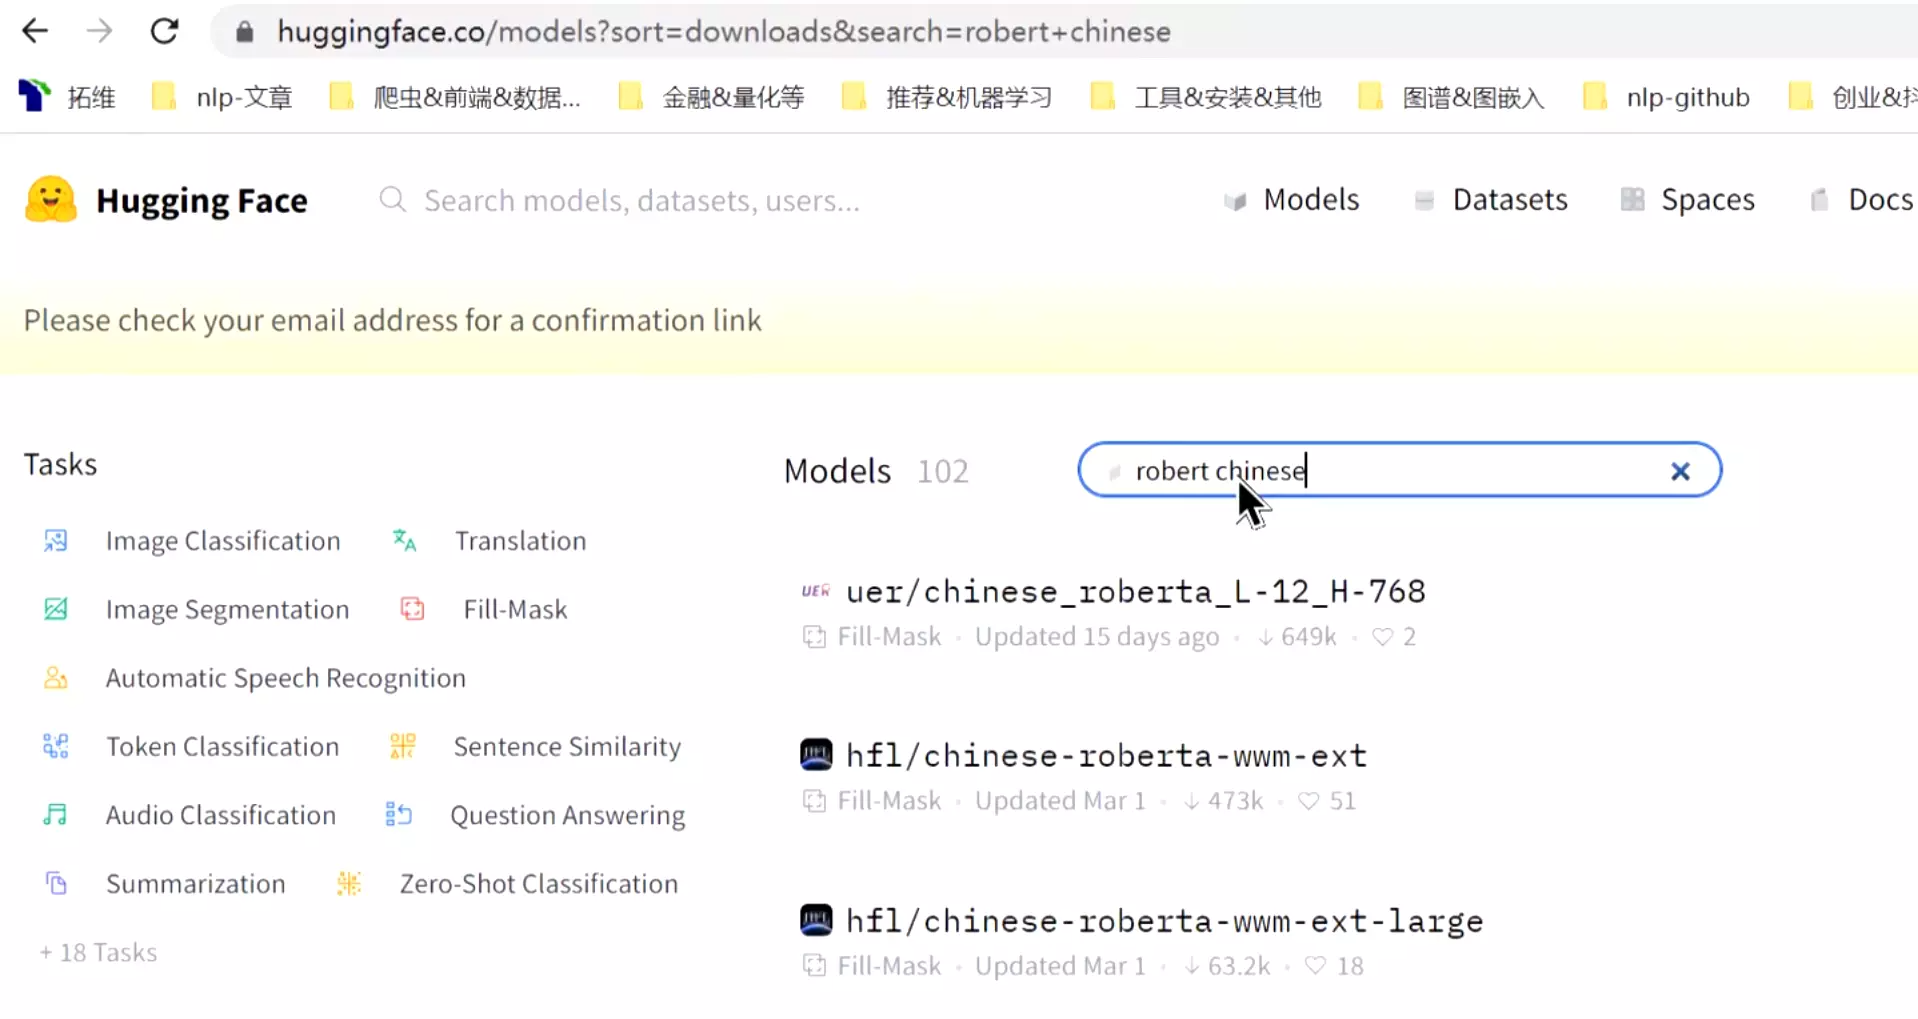Open the nlp-文章 bookmark folder

click(x=222, y=97)
